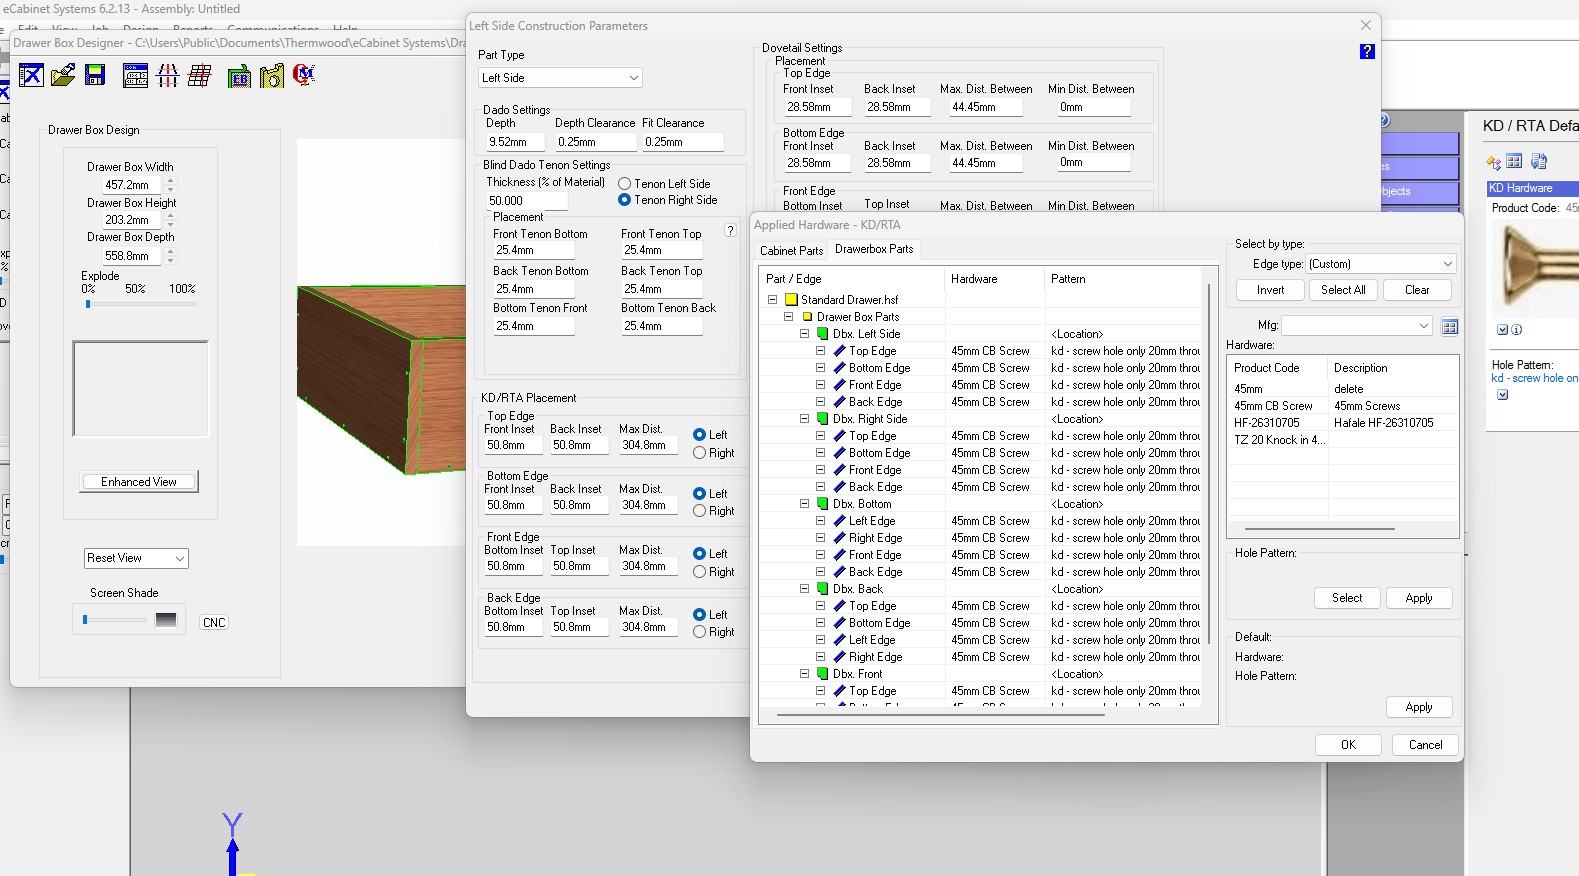
Task: Choose Right for Top Edge KD/RTA placement
Action: click(700, 453)
